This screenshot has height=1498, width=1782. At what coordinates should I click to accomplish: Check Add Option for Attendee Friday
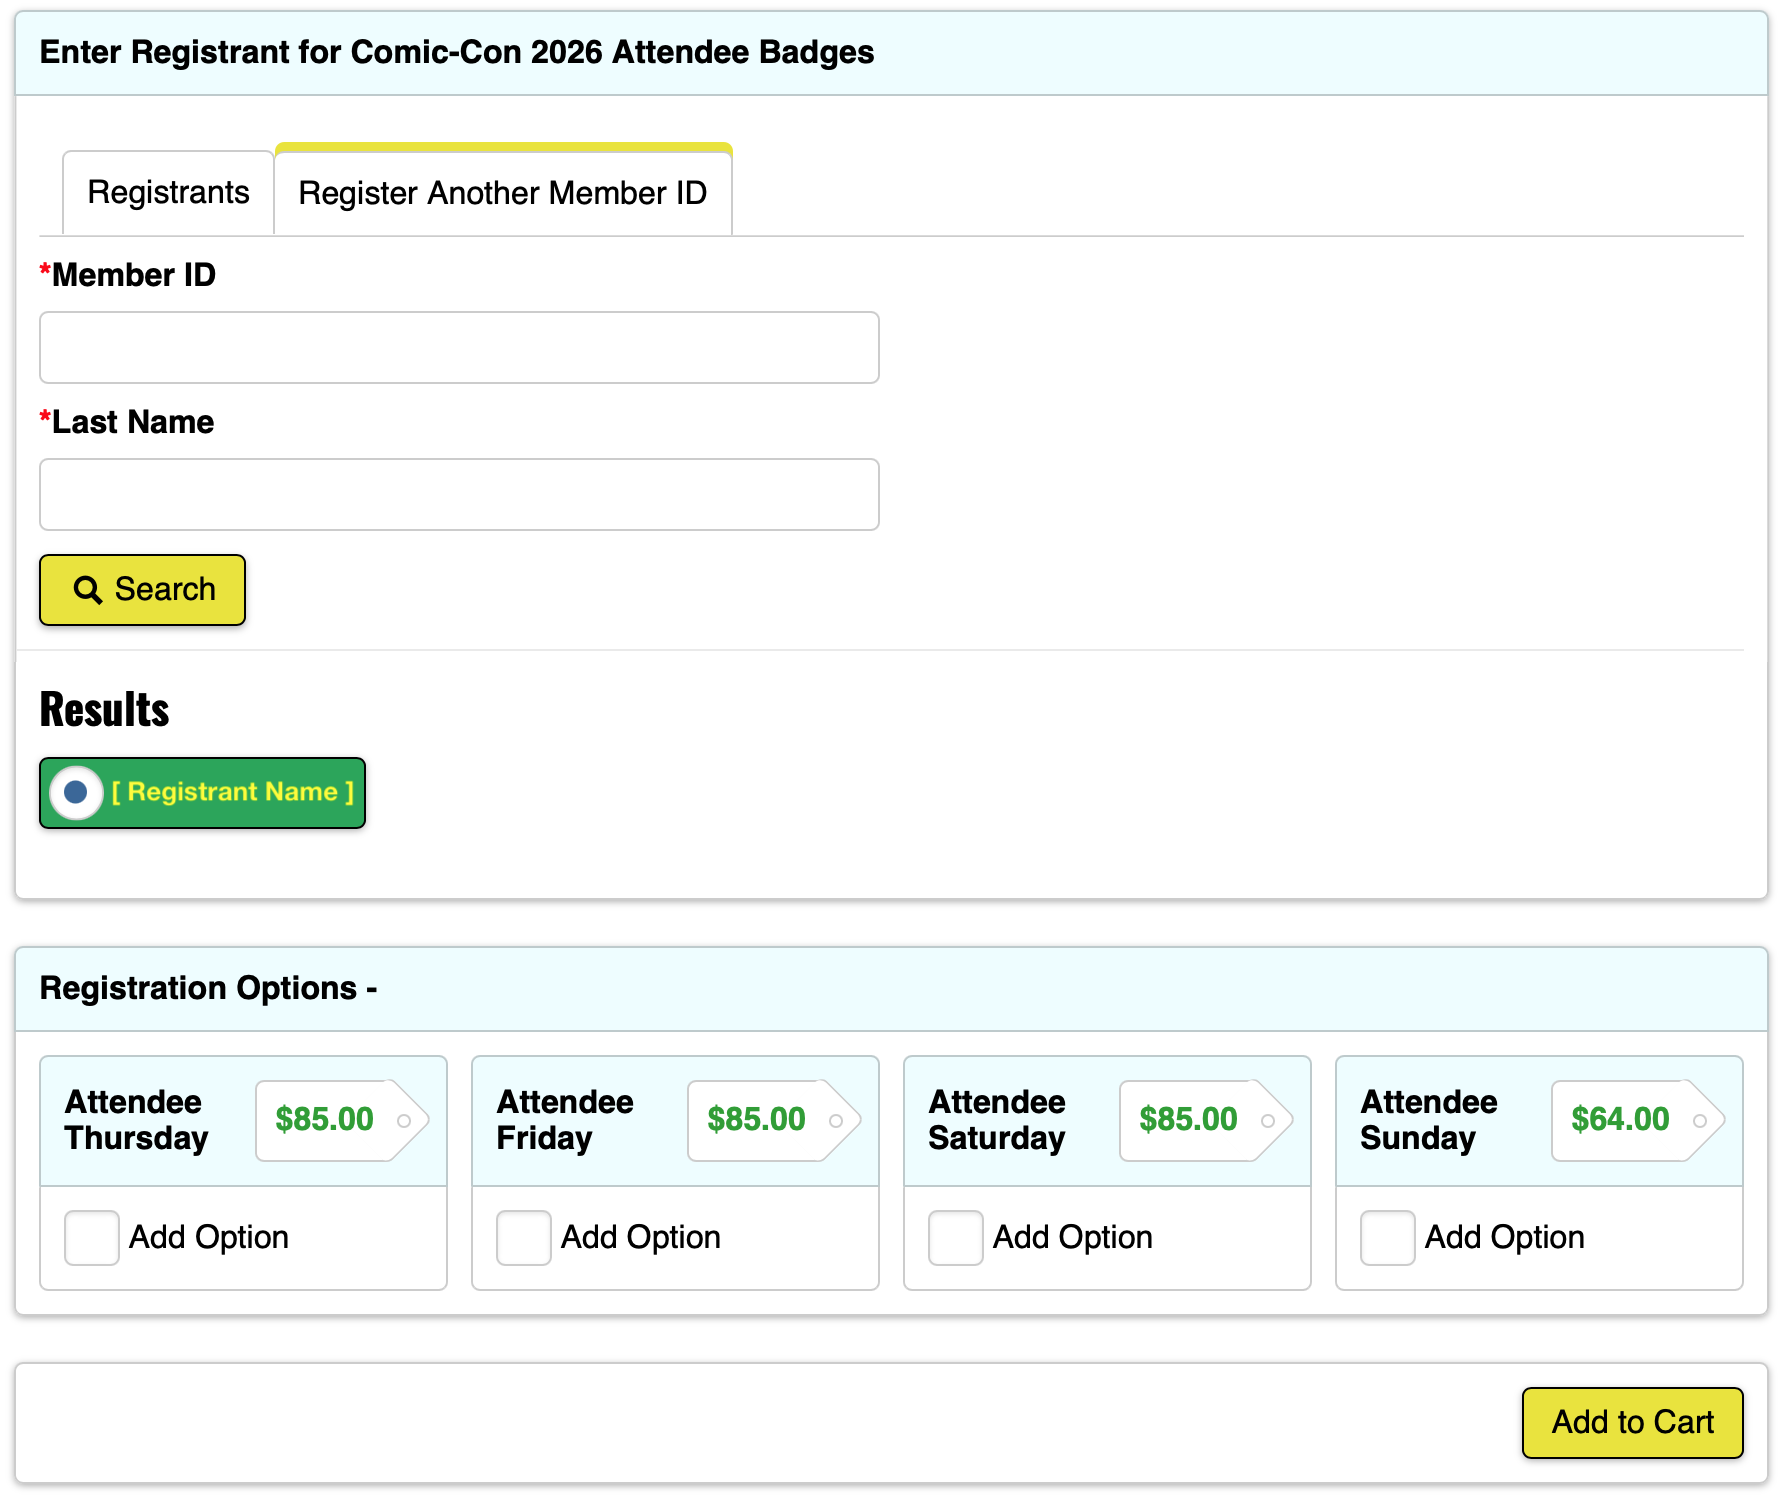coord(524,1238)
